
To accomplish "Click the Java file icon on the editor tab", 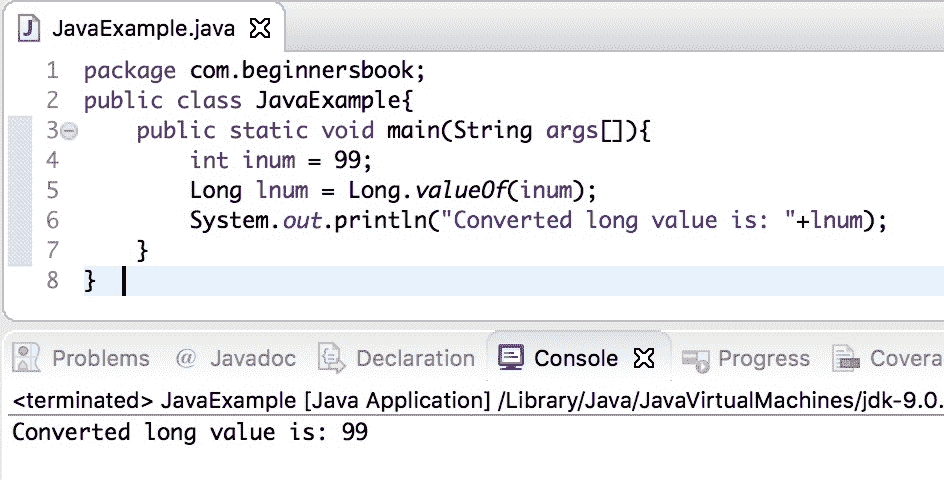I will tap(30, 28).
